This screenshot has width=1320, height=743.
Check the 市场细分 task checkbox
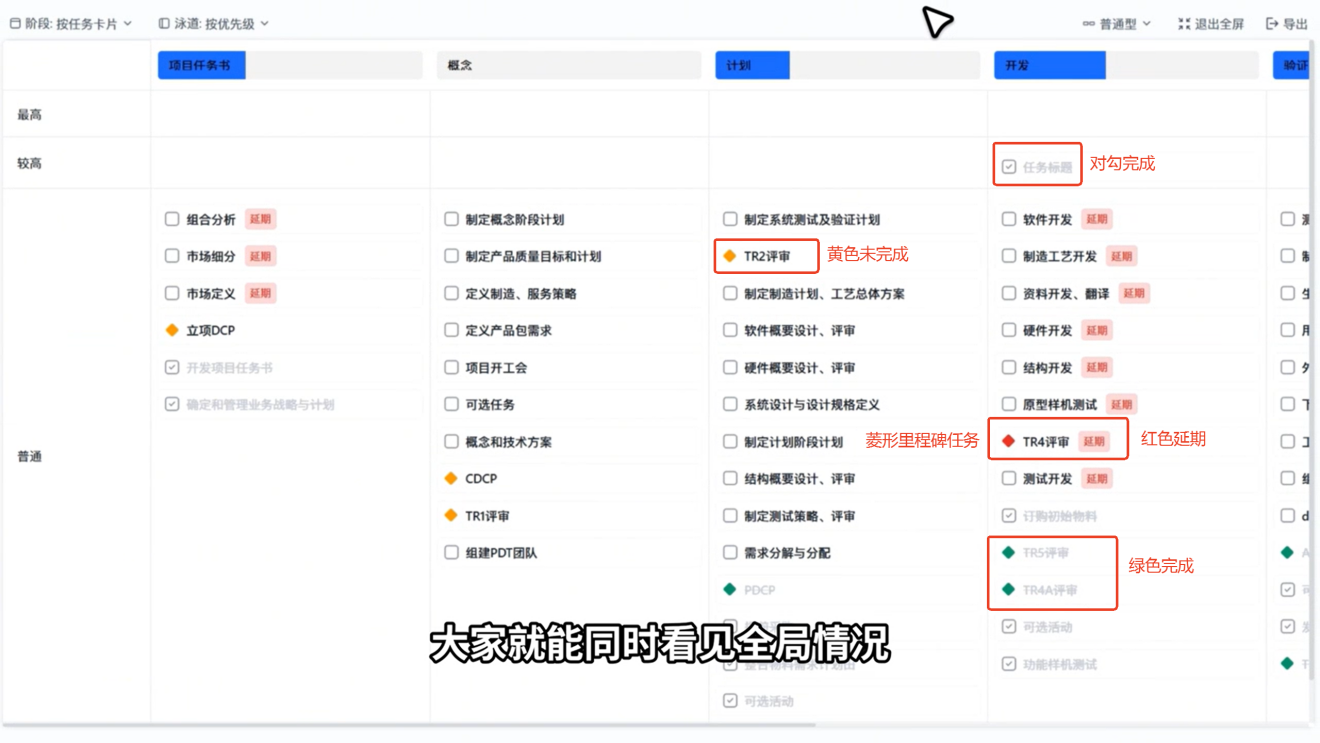[172, 256]
